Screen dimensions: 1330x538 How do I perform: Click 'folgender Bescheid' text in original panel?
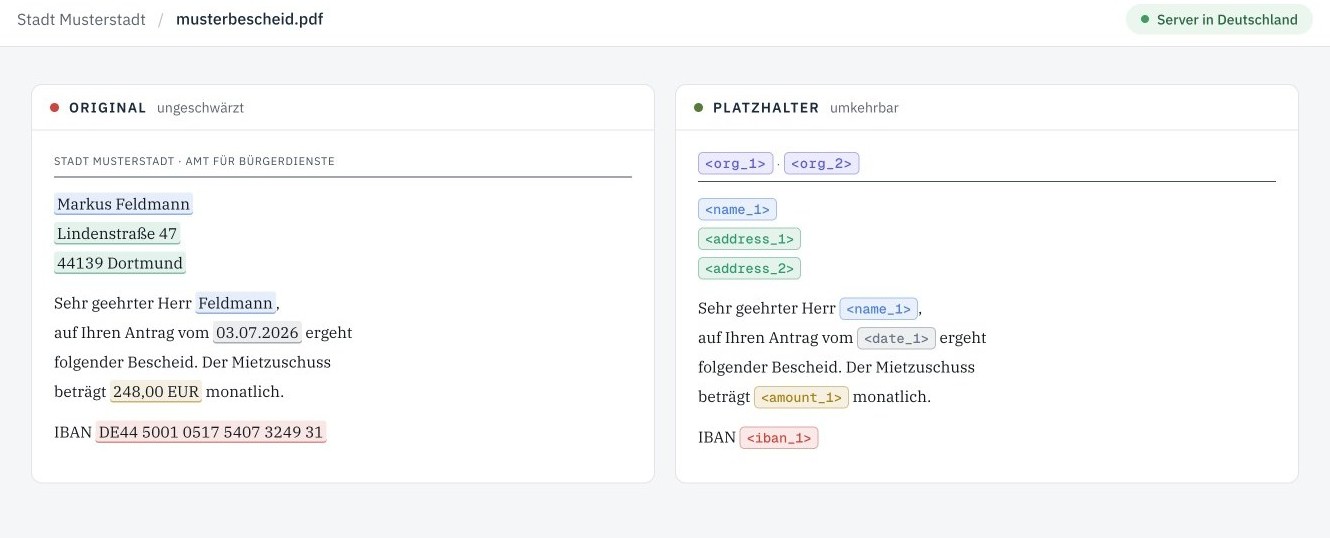[x=125, y=362]
